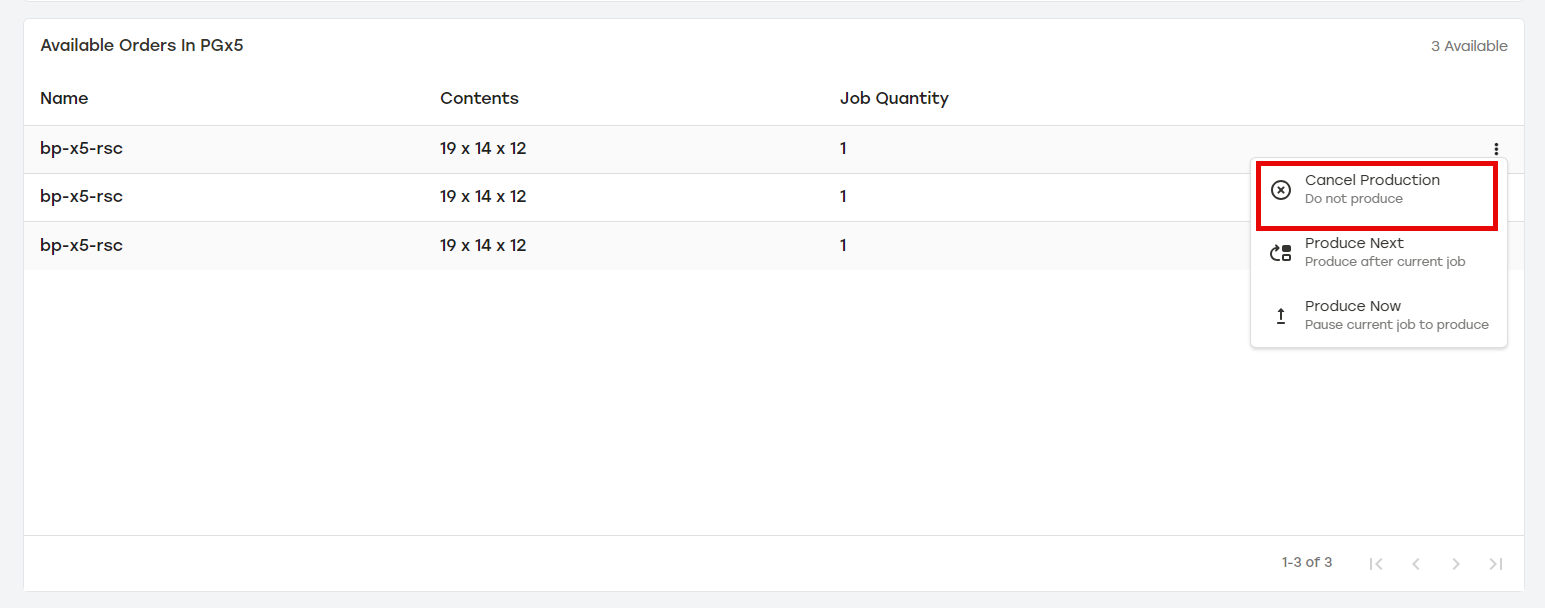Image resolution: width=1545 pixels, height=608 pixels.
Task: Click the 1-3 of 3 pagination text
Action: coord(1307,563)
